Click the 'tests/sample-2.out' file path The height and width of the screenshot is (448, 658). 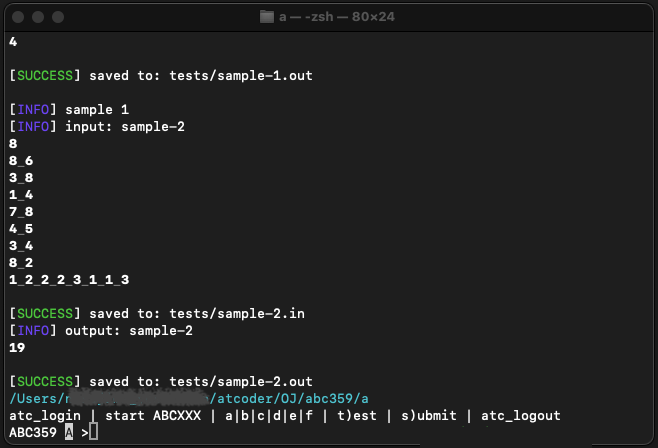point(241,381)
